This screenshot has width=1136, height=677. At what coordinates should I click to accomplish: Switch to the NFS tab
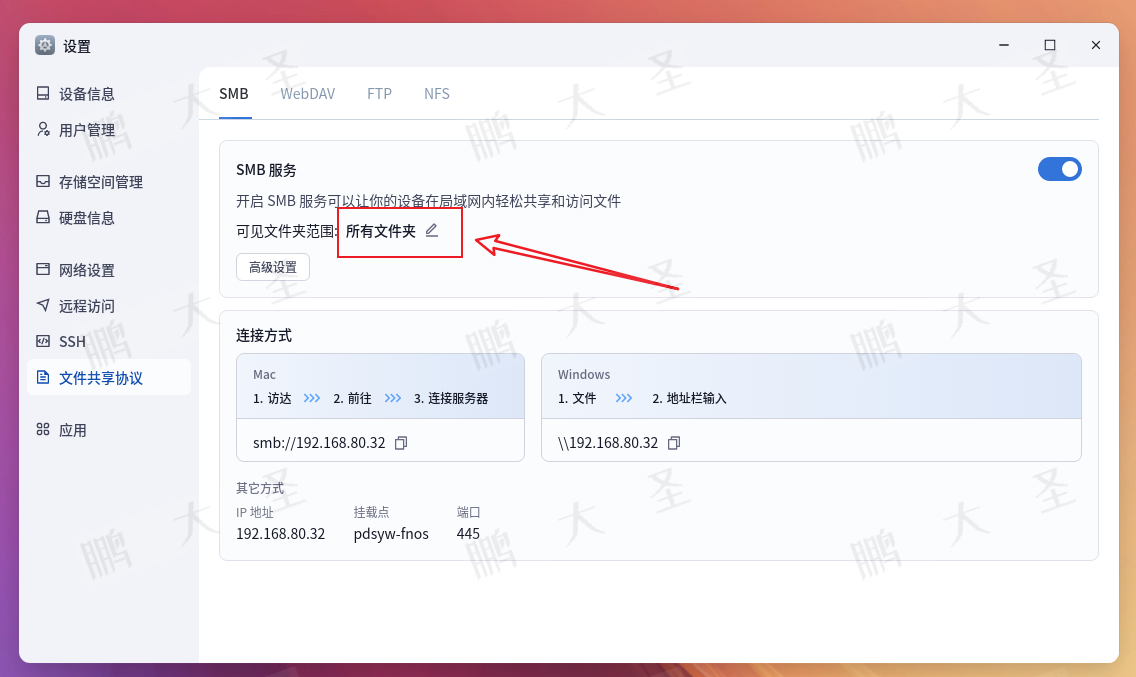click(x=437, y=94)
